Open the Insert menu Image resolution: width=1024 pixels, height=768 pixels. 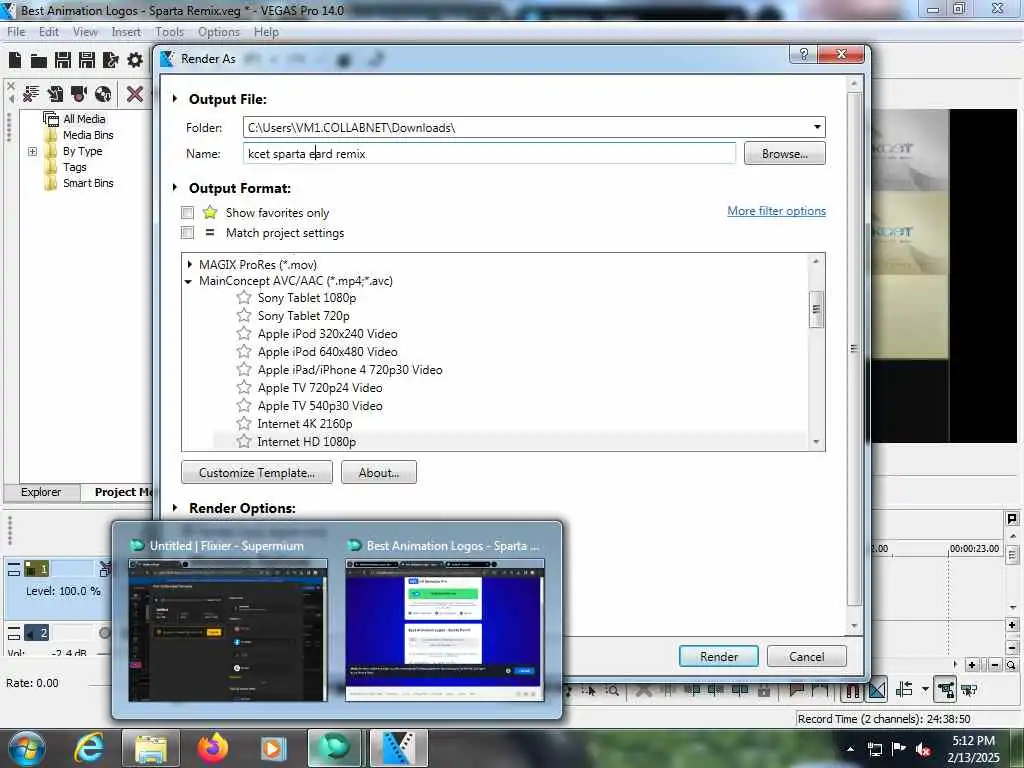tap(126, 32)
